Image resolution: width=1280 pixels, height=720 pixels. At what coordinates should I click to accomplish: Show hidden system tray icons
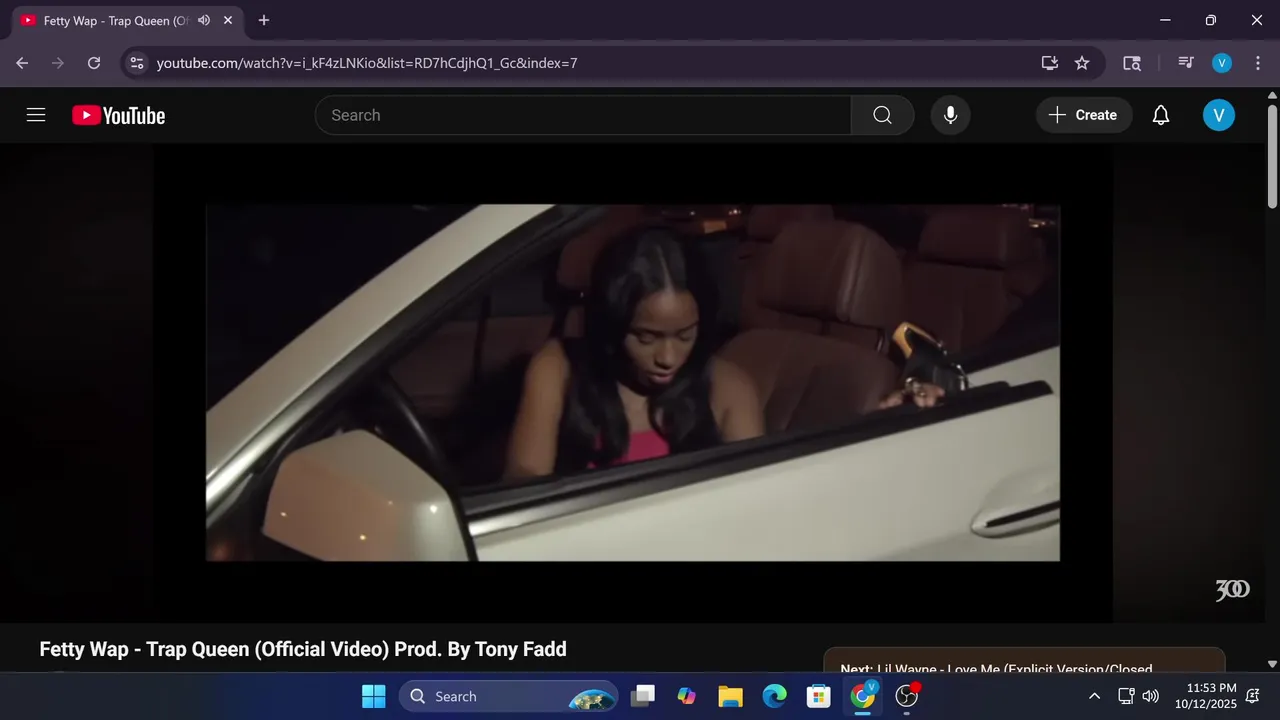(x=1094, y=696)
